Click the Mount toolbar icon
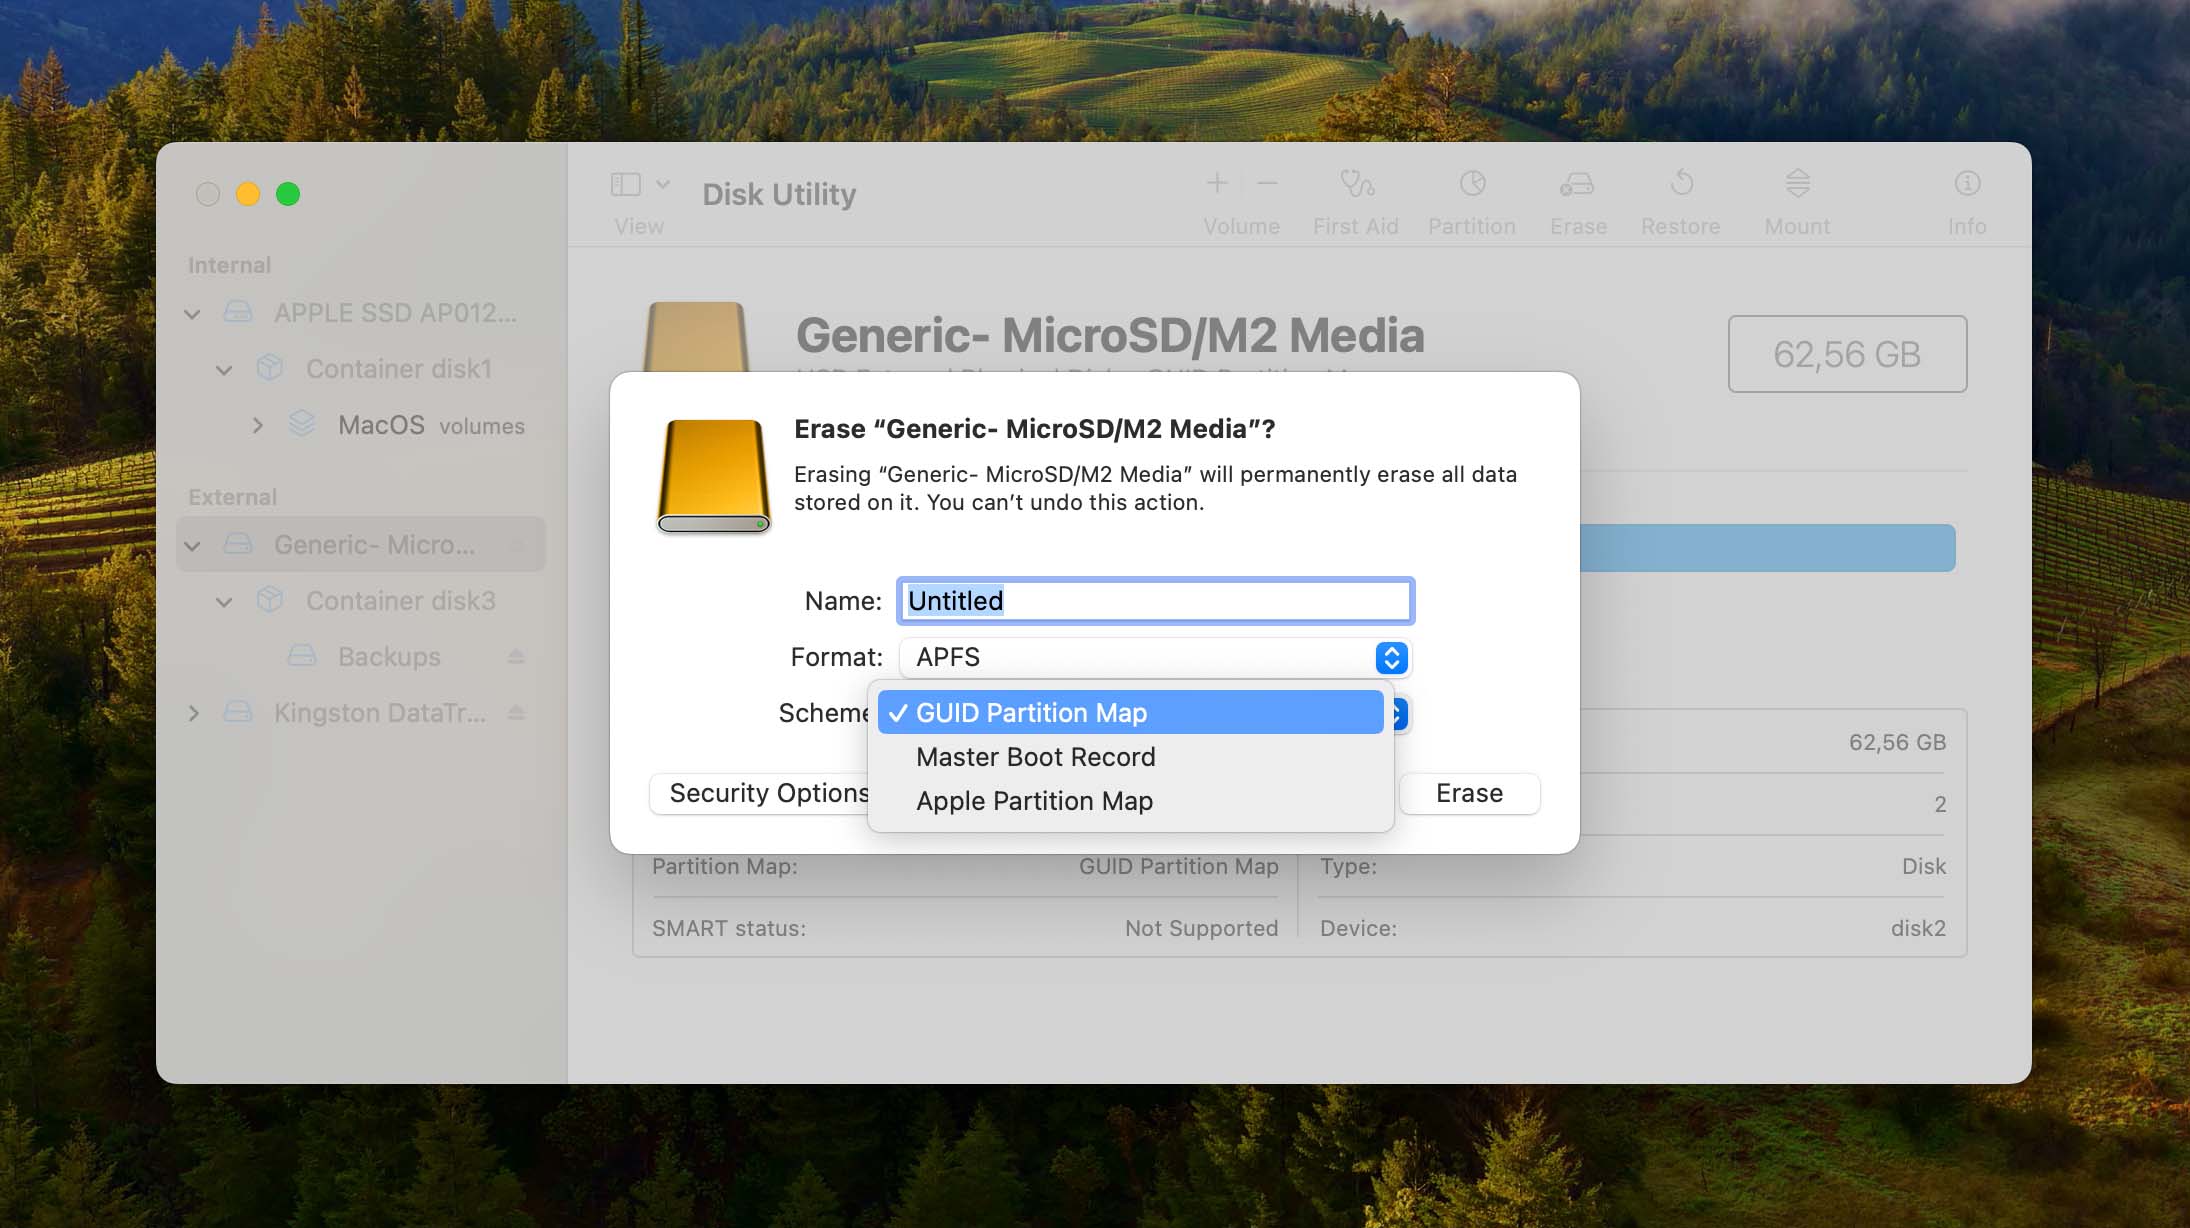The image size is (2190, 1228). click(1797, 183)
